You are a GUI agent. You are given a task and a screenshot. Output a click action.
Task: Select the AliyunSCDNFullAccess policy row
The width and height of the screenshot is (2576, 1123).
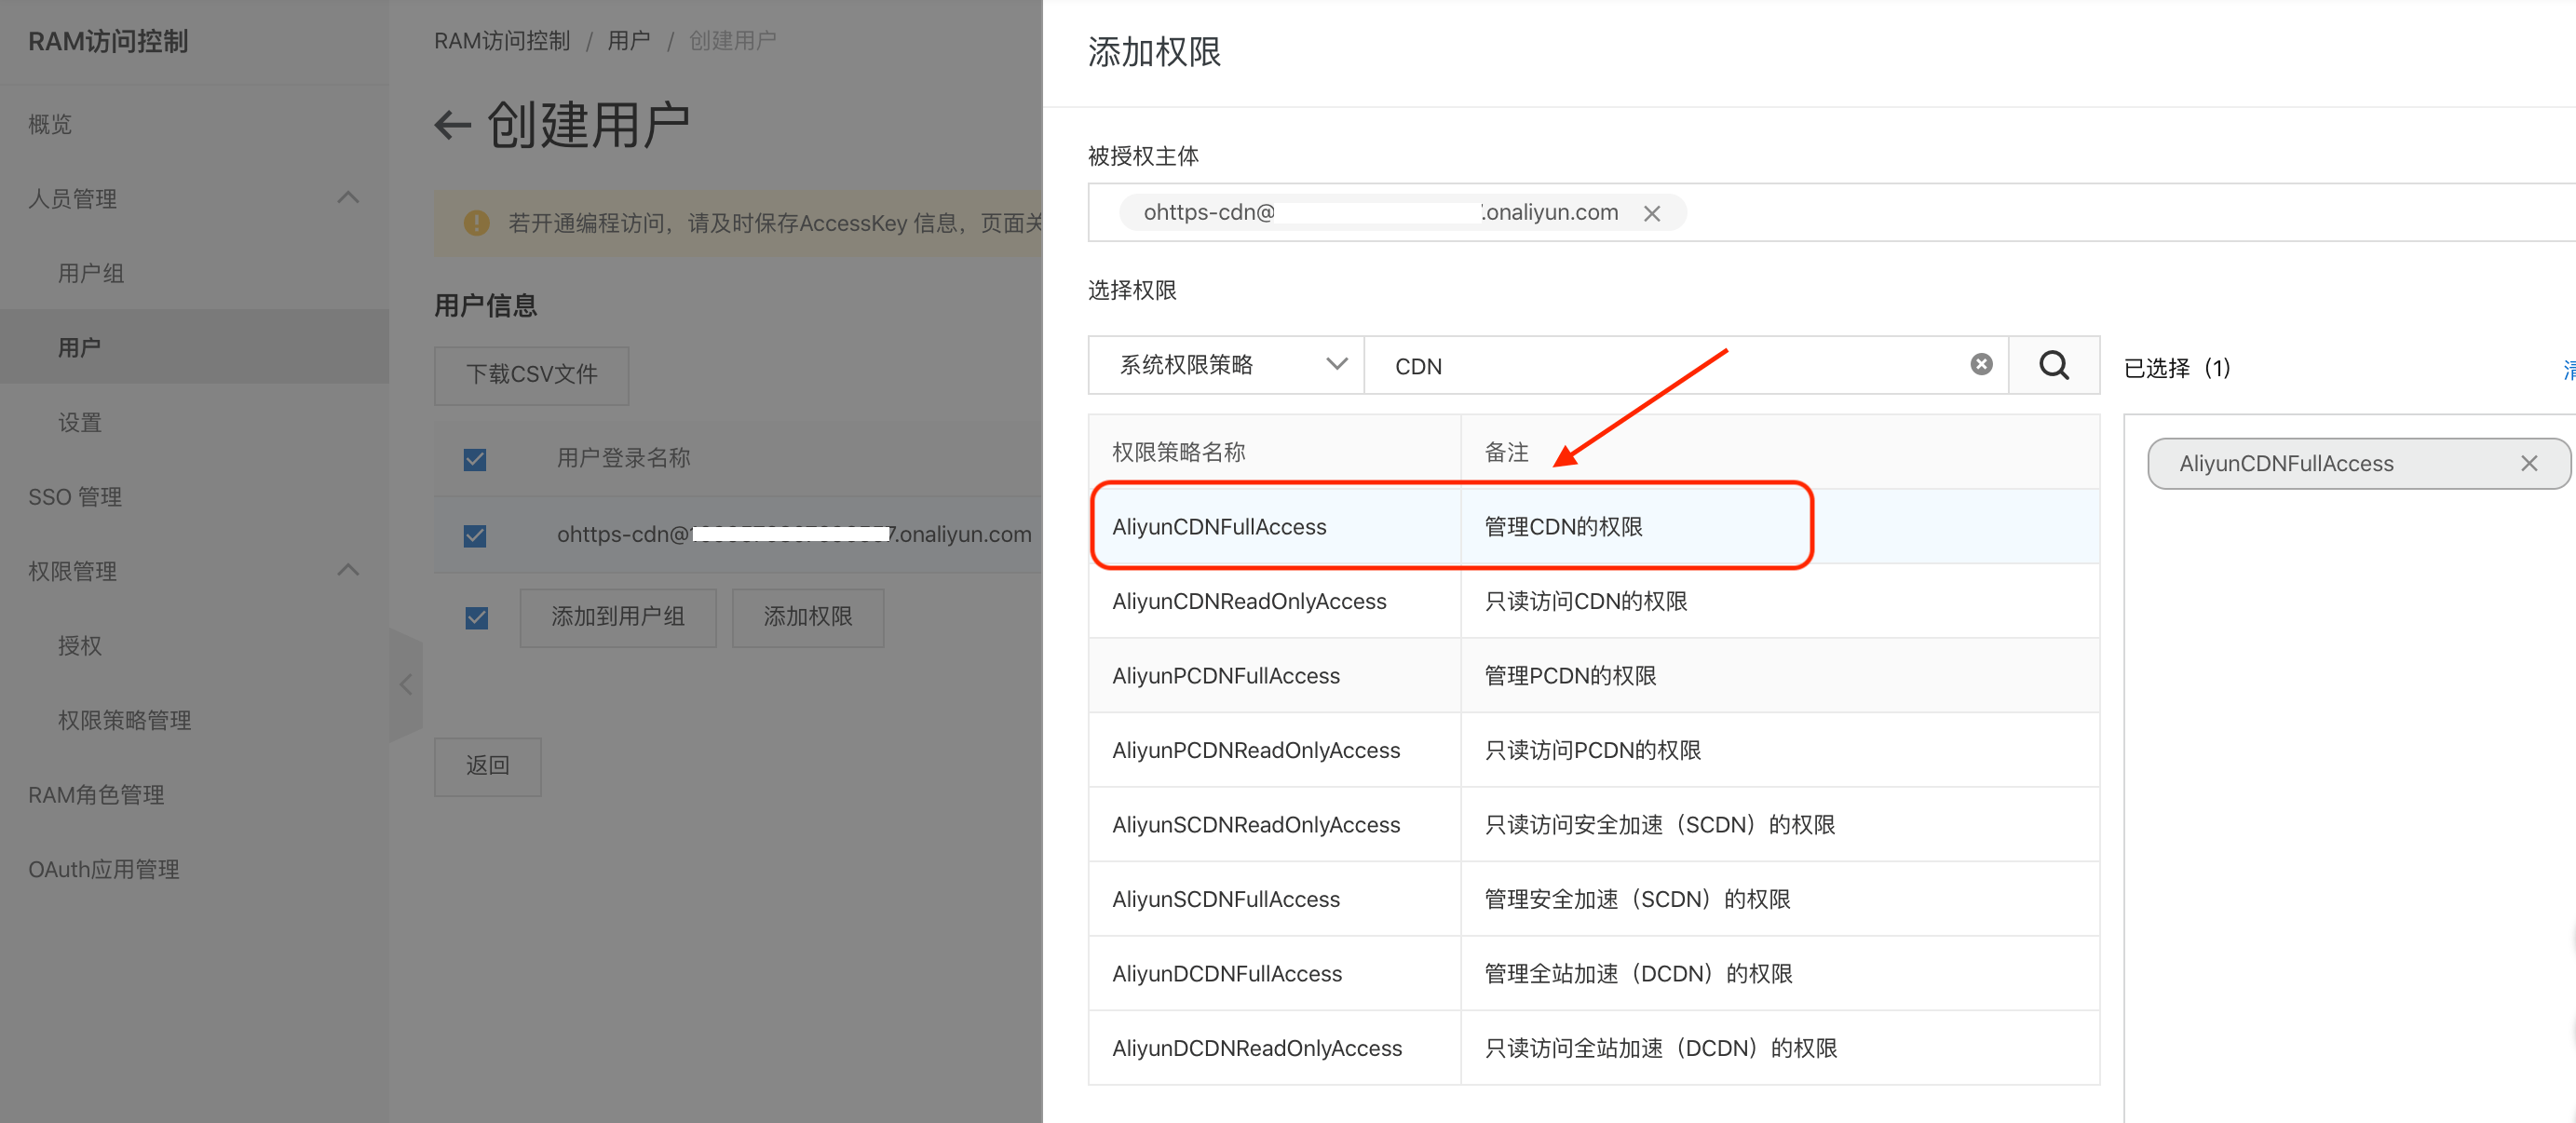click(1594, 899)
